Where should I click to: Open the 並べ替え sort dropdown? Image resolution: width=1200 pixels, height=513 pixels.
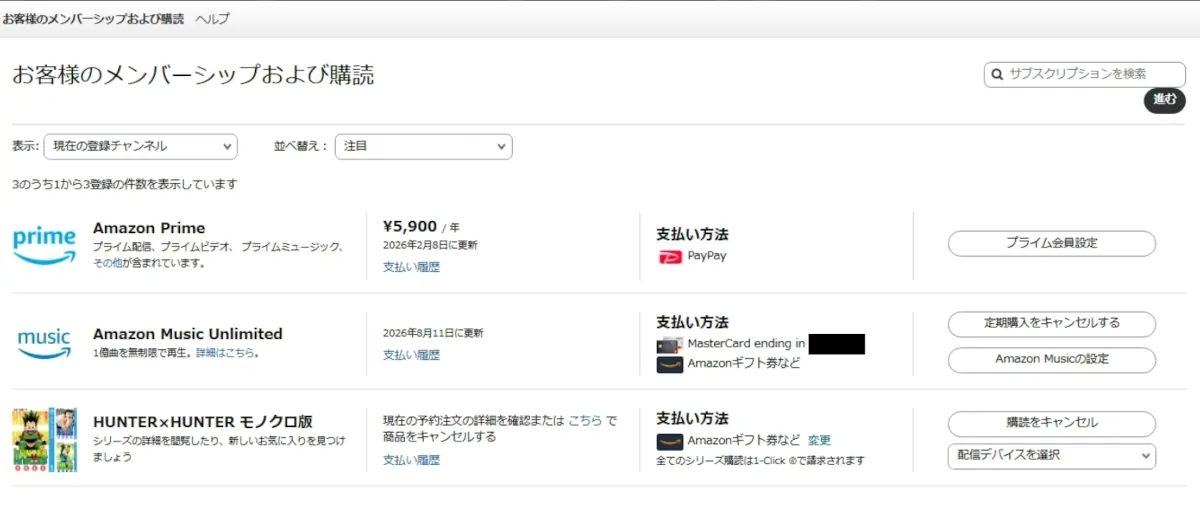click(423, 146)
